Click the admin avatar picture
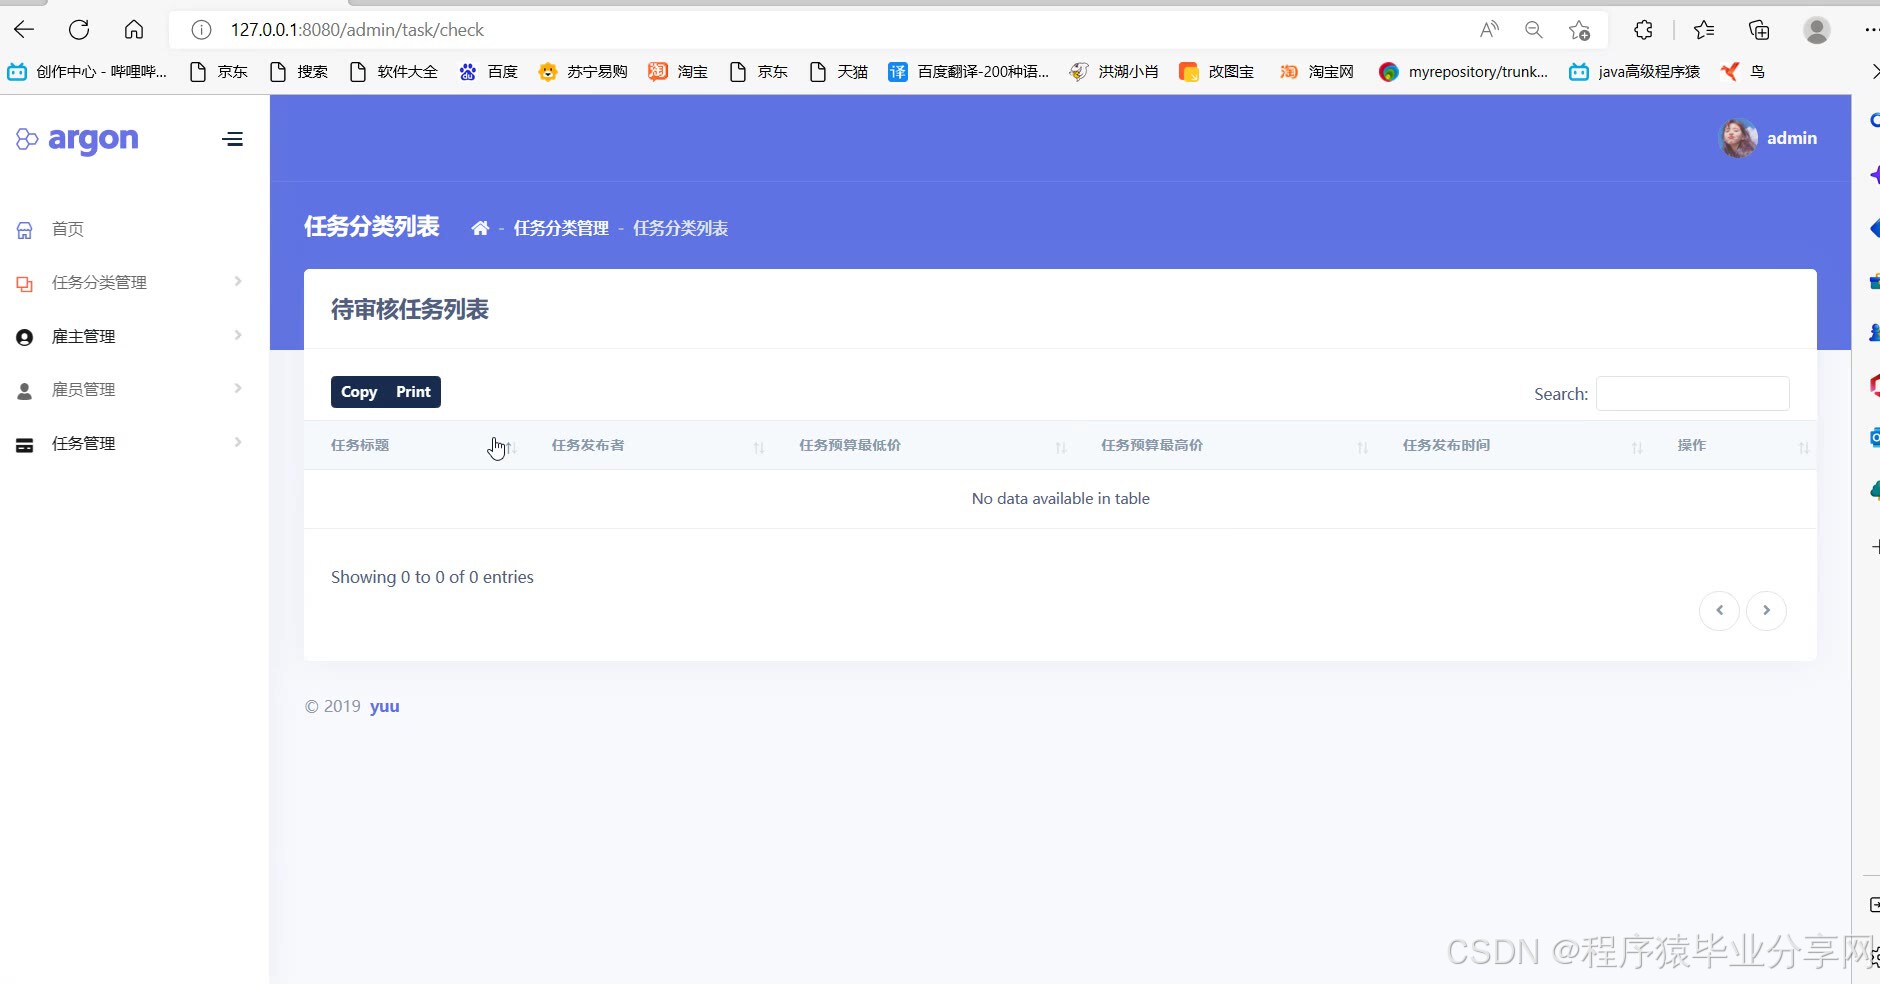 tap(1738, 138)
